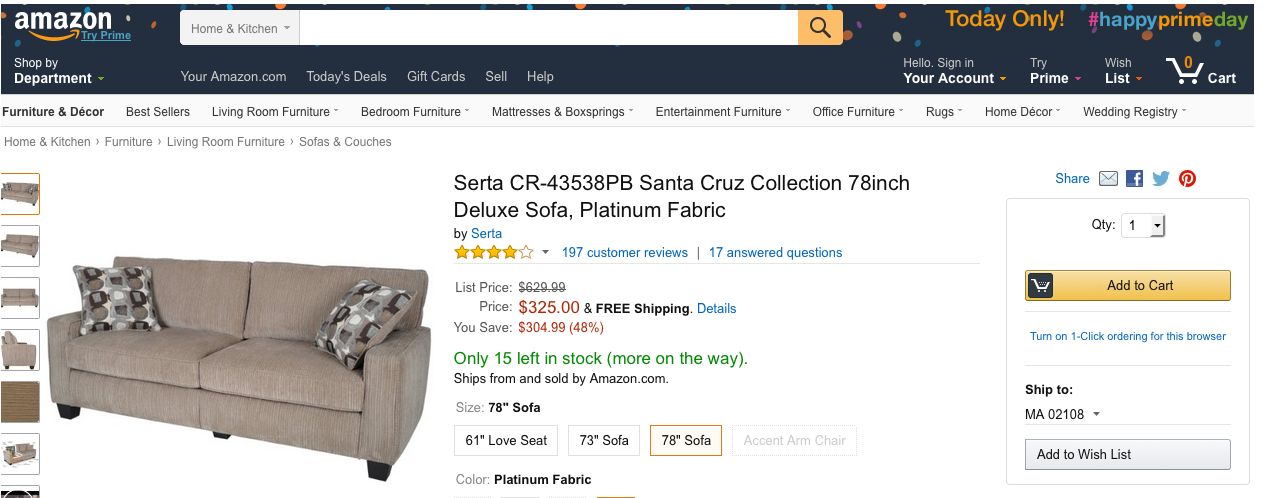The height and width of the screenshot is (498, 1263).
Task: Open the Qty quantity dropdown
Action: point(1143,226)
